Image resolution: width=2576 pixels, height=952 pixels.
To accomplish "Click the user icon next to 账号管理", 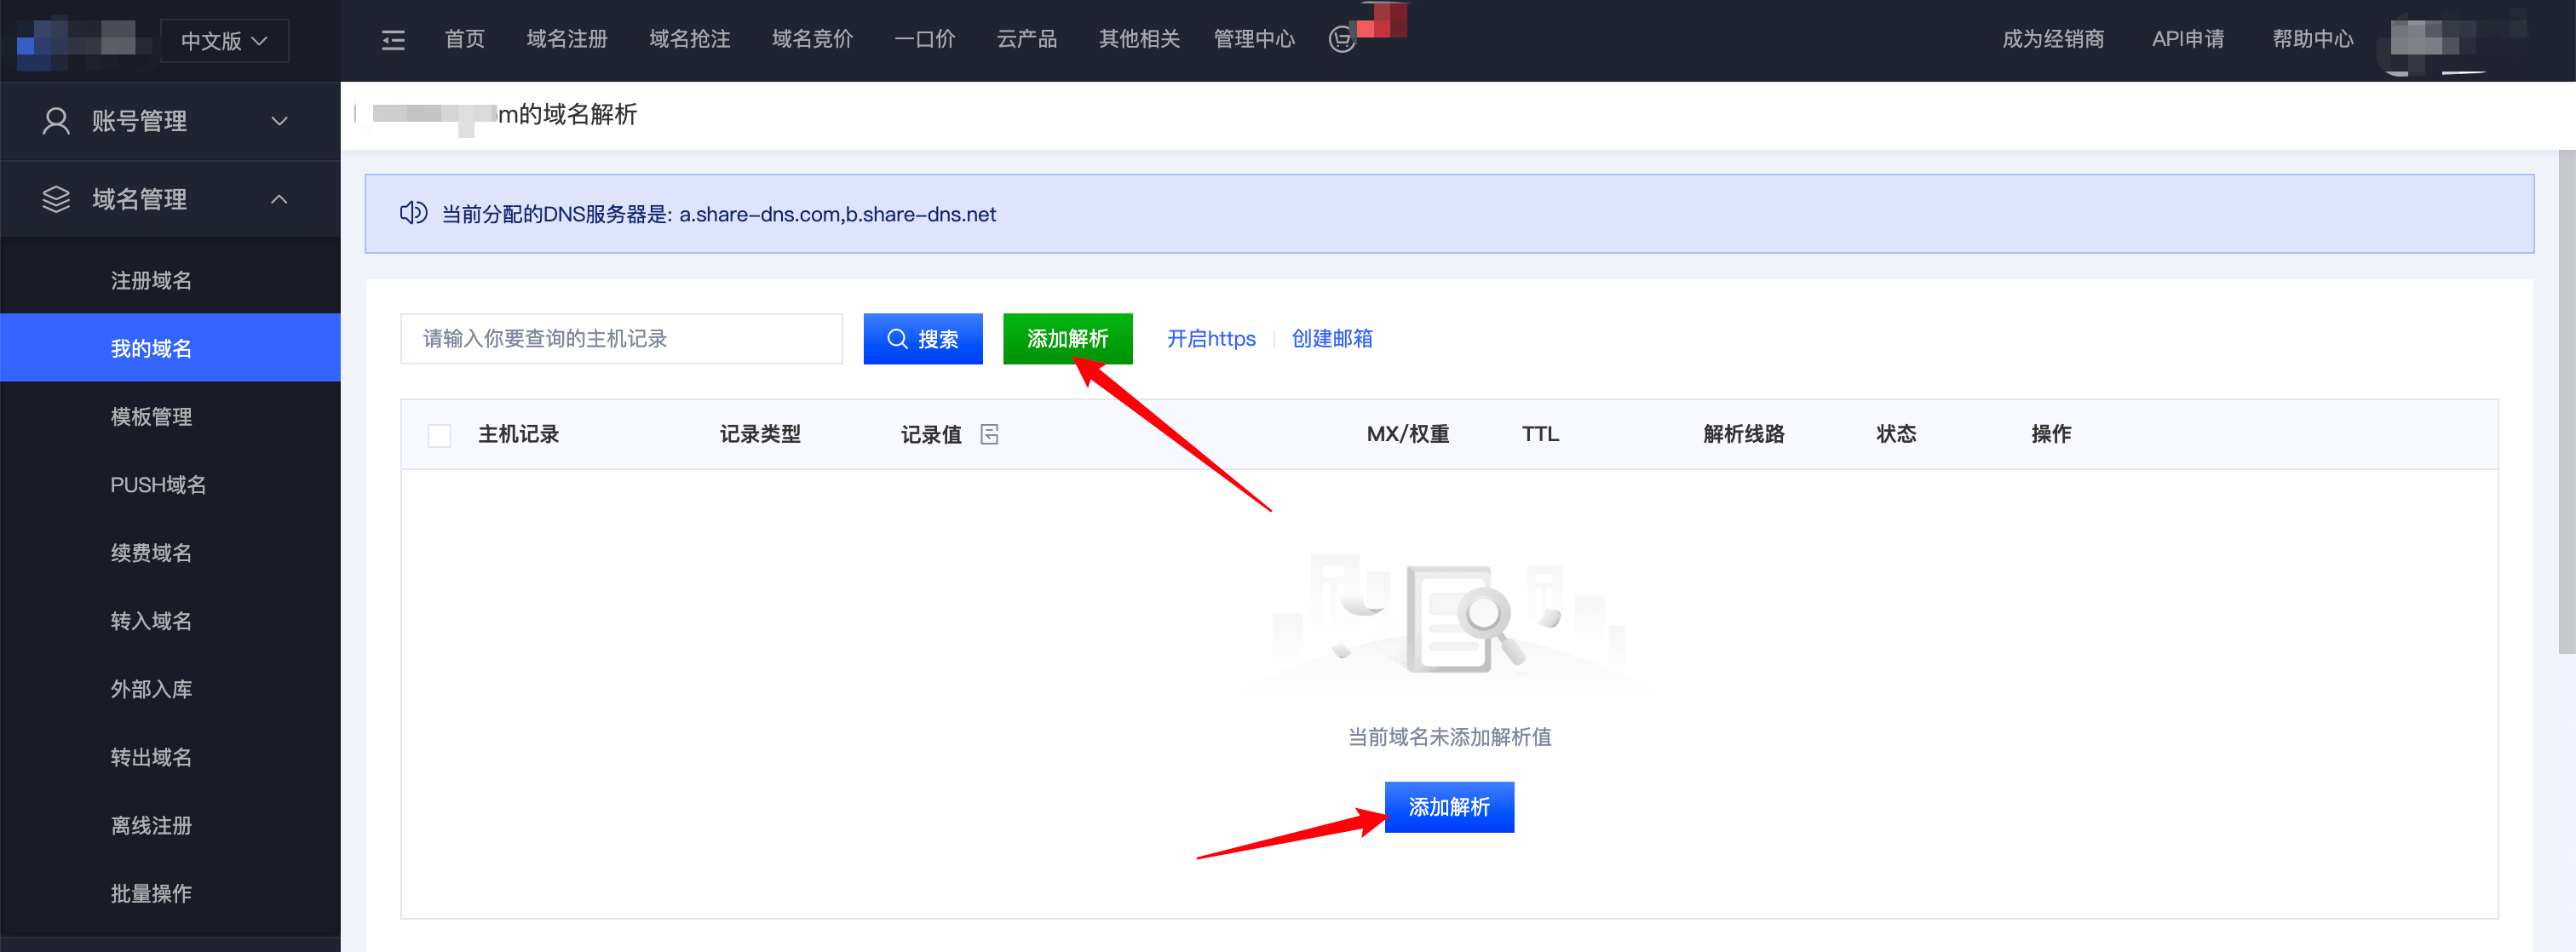I will click(56, 121).
